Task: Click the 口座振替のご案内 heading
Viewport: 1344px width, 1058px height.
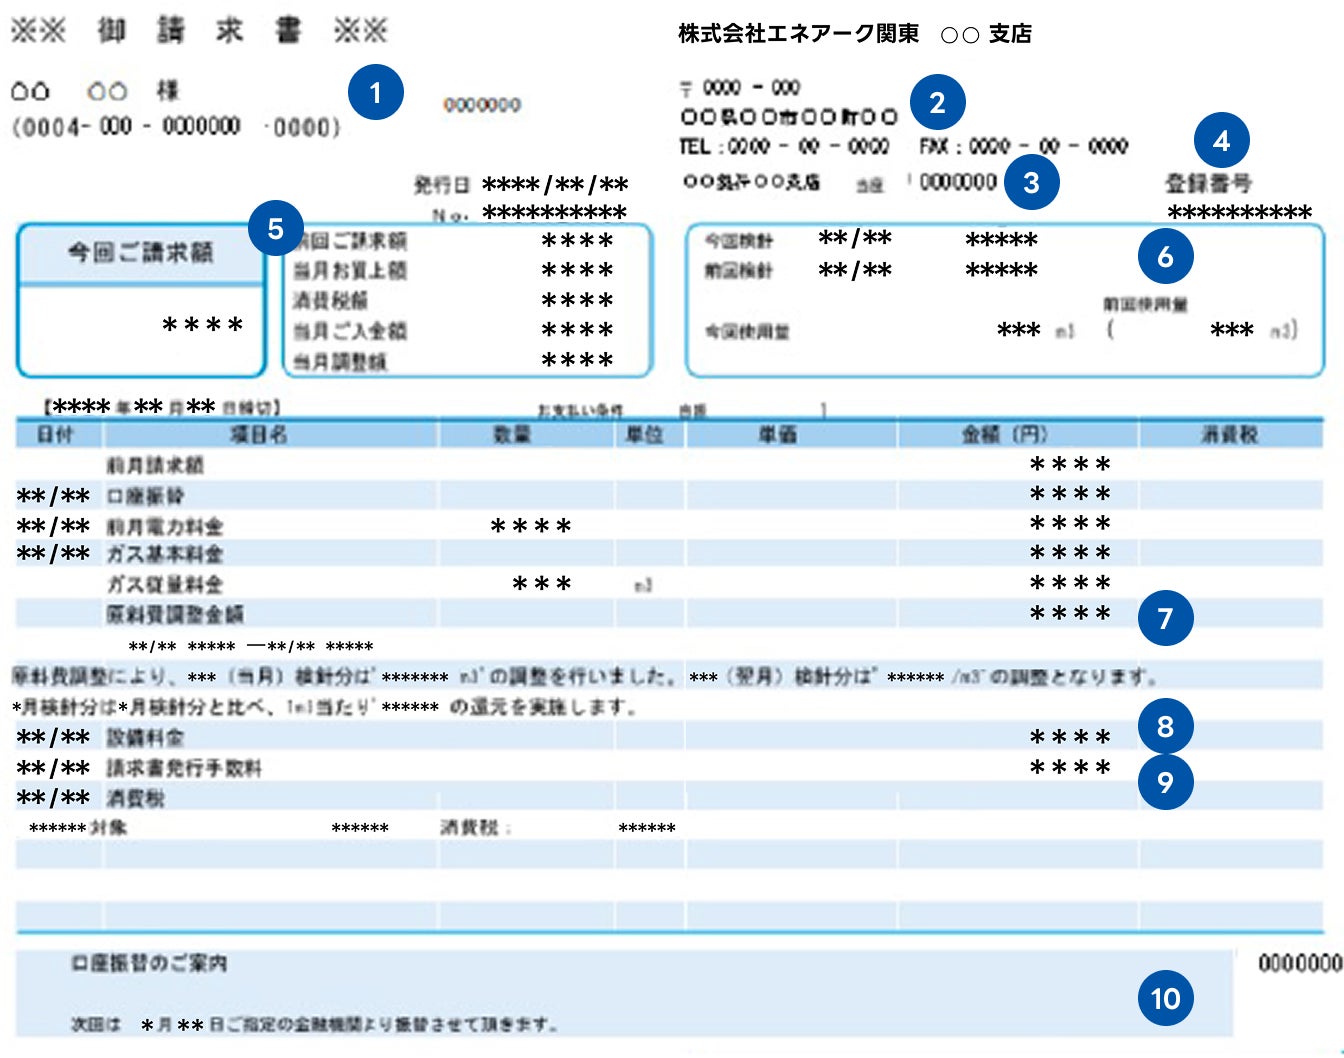Action: tap(149, 963)
